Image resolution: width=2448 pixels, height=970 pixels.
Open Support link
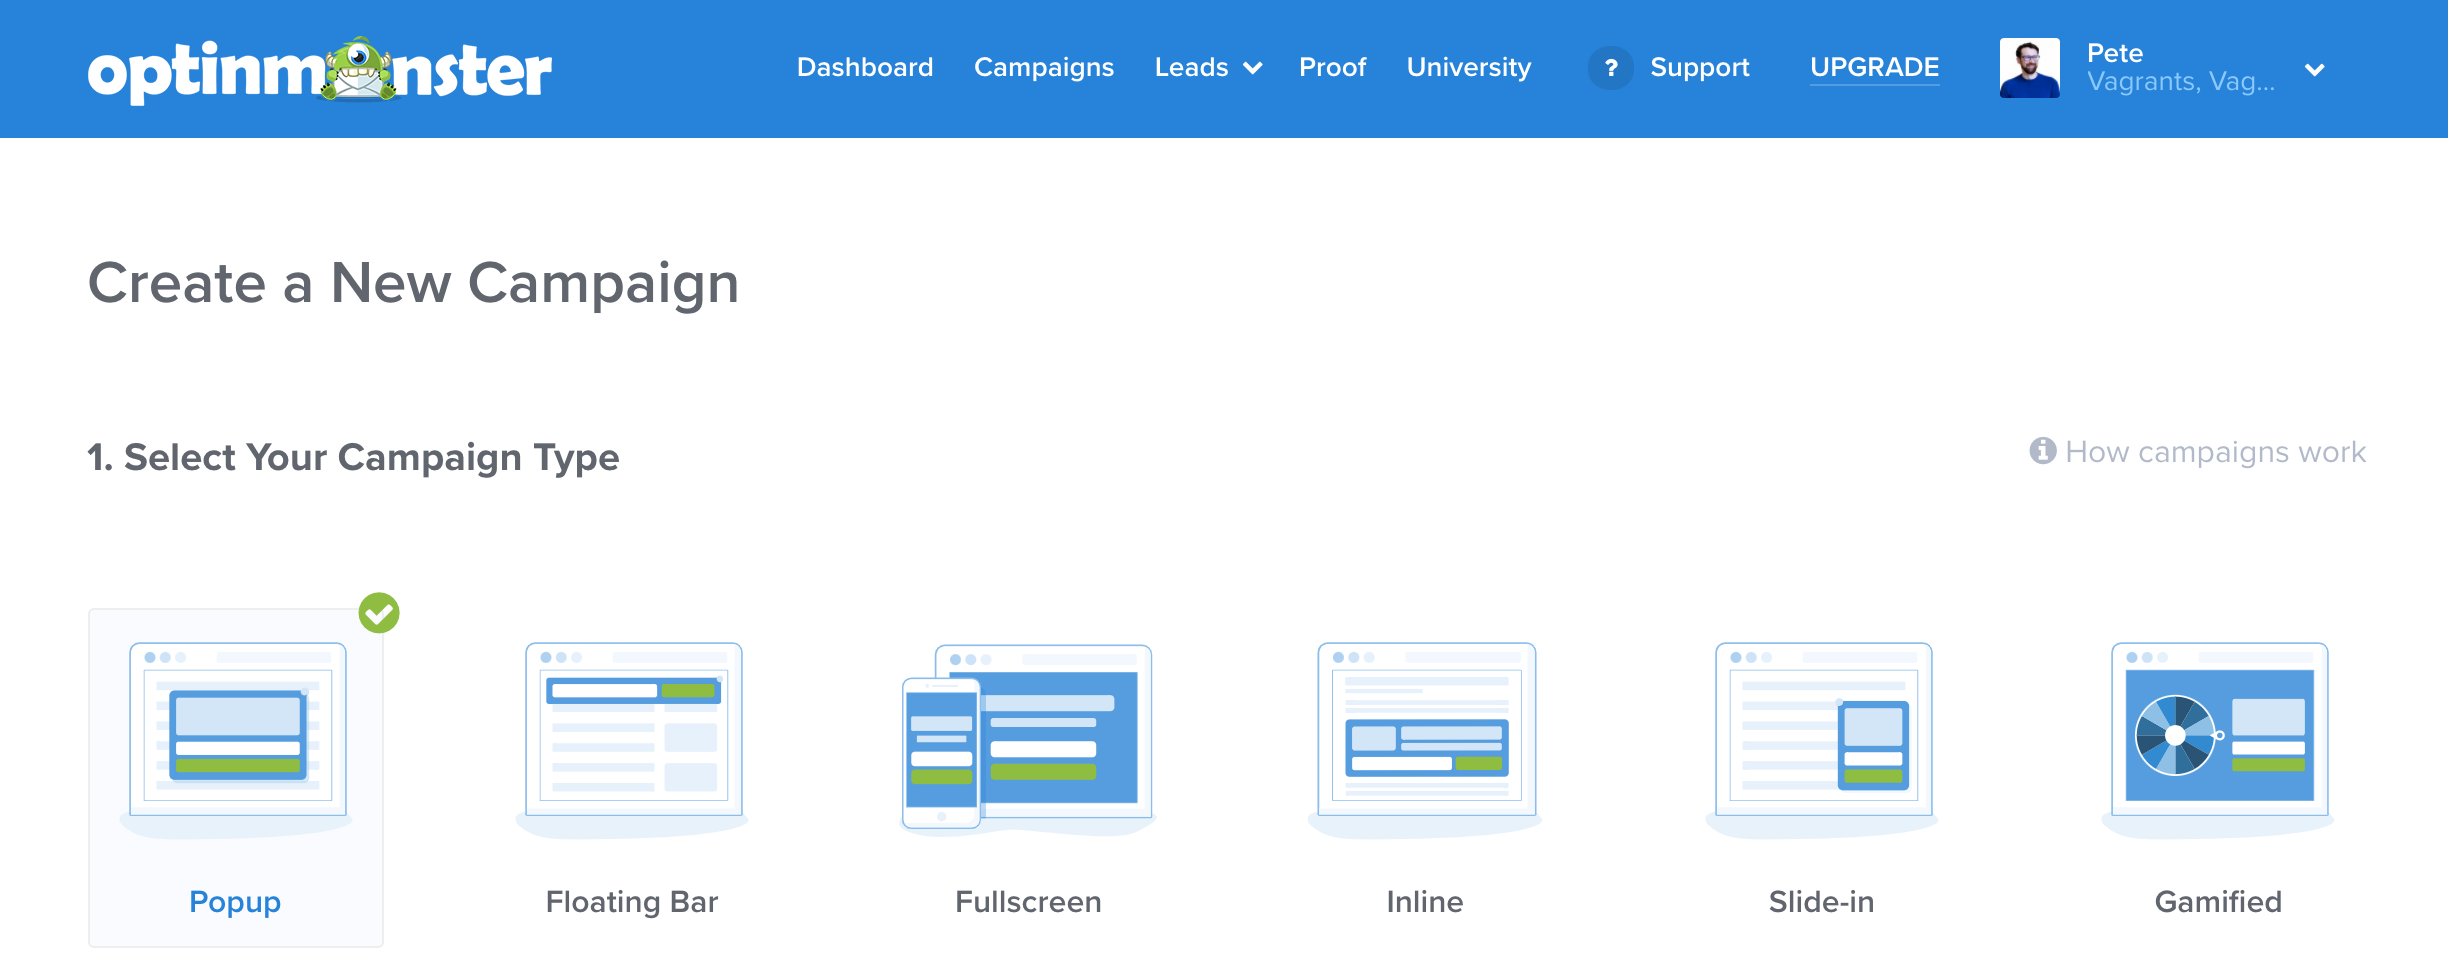click(1700, 67)
